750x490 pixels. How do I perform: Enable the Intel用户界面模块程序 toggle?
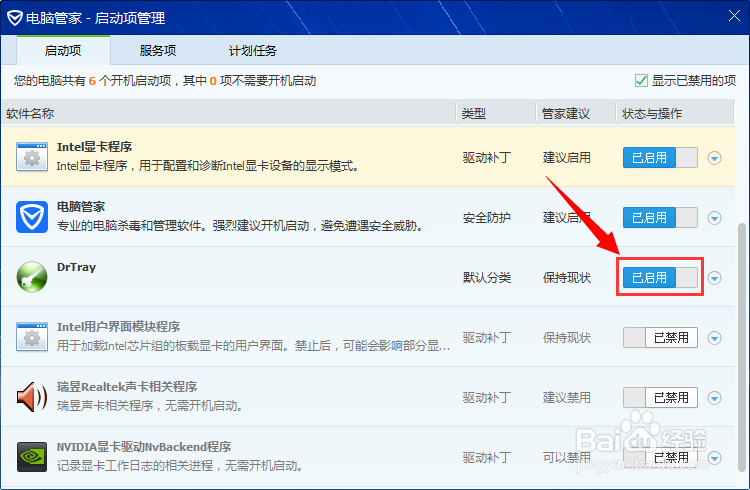(x=660, y=338)
